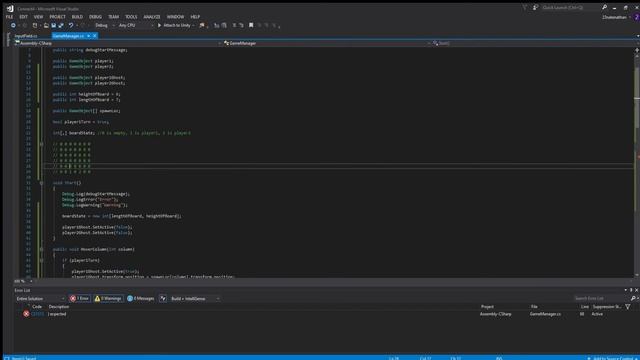Open the WINDOW menu
This screenshot has width=640, height=360.
(x=176, y=17)
